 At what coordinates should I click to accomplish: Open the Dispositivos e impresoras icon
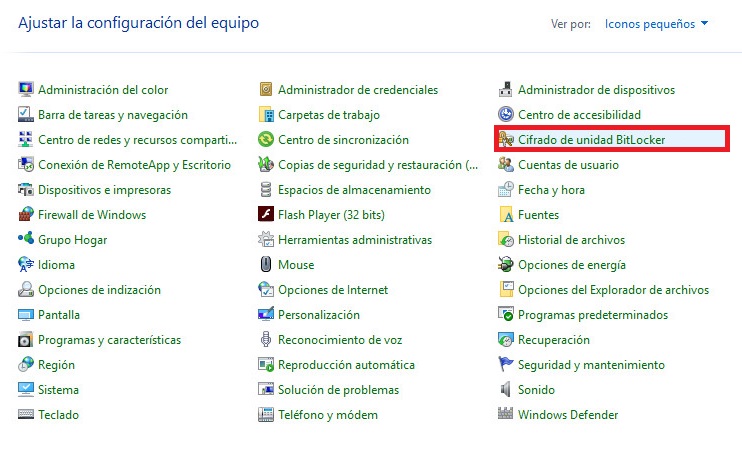[x=26, y=189]
